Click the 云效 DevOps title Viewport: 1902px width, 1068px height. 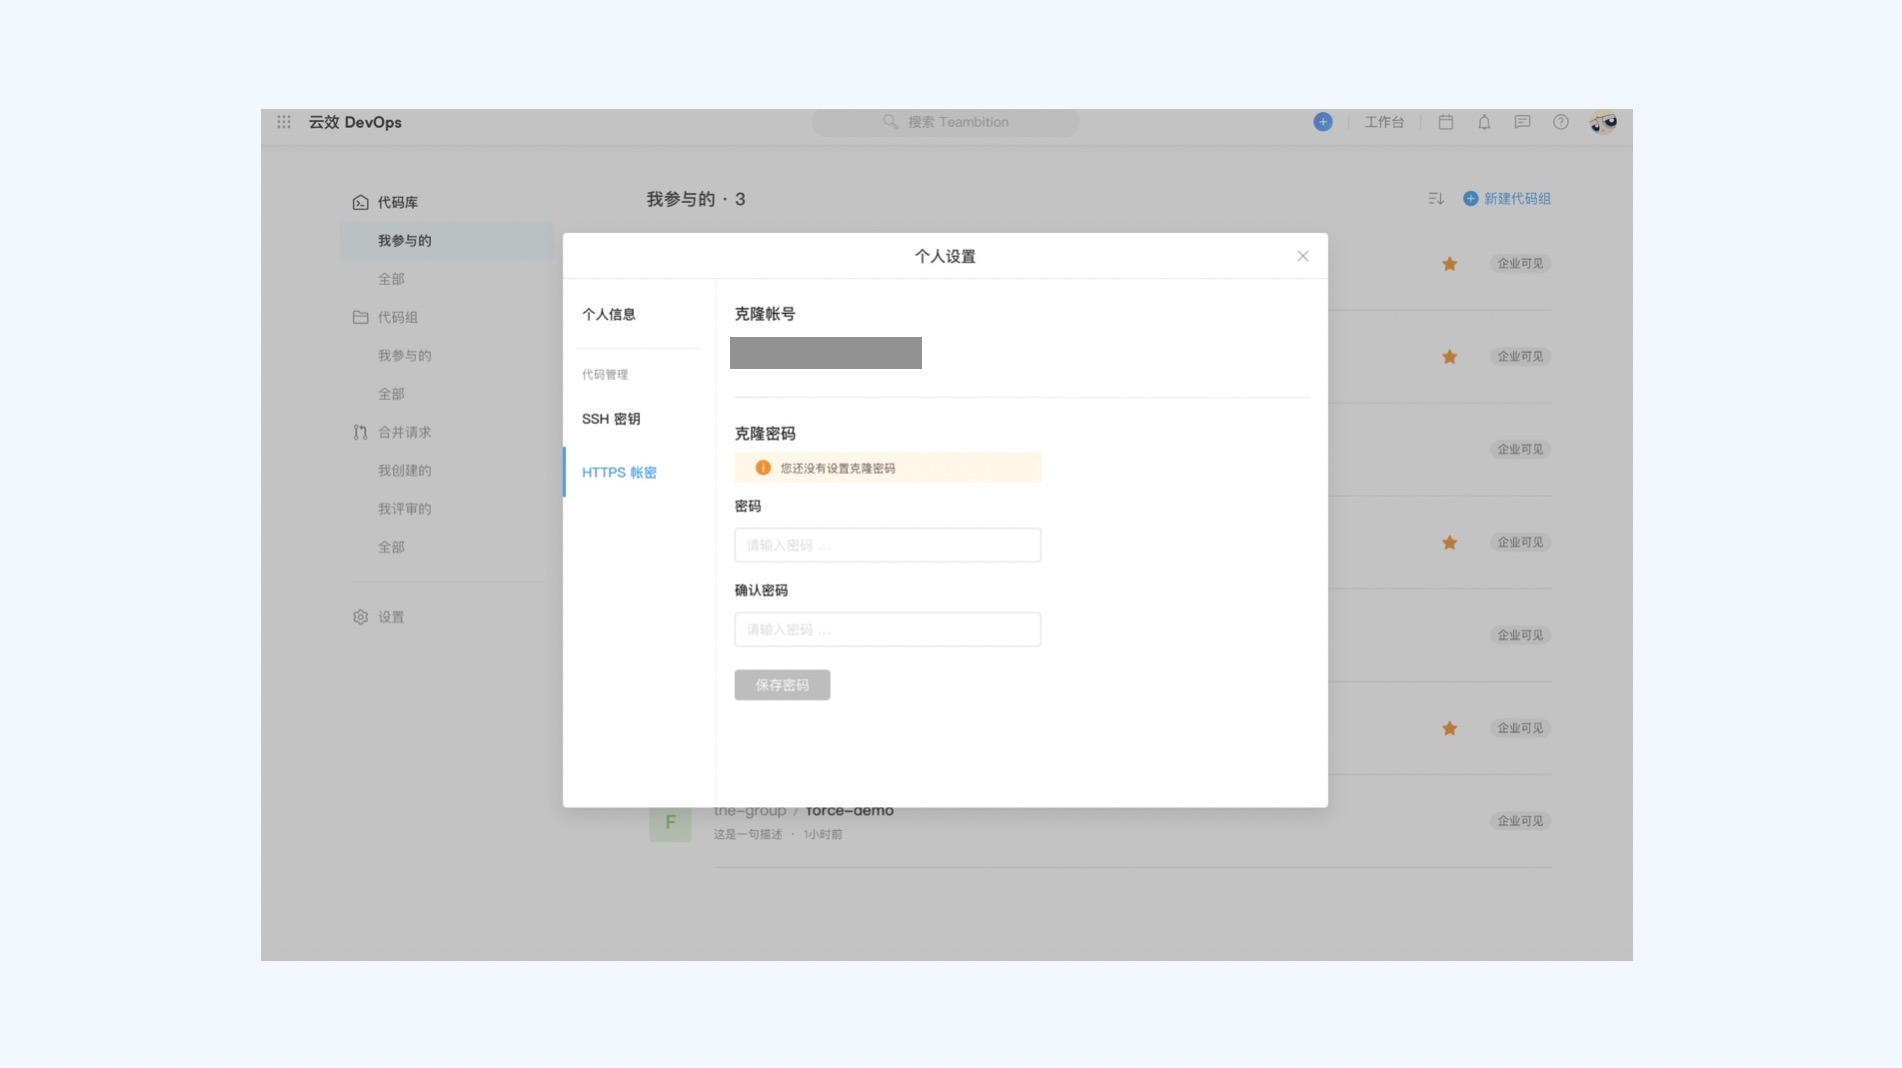tap(355, 122)
